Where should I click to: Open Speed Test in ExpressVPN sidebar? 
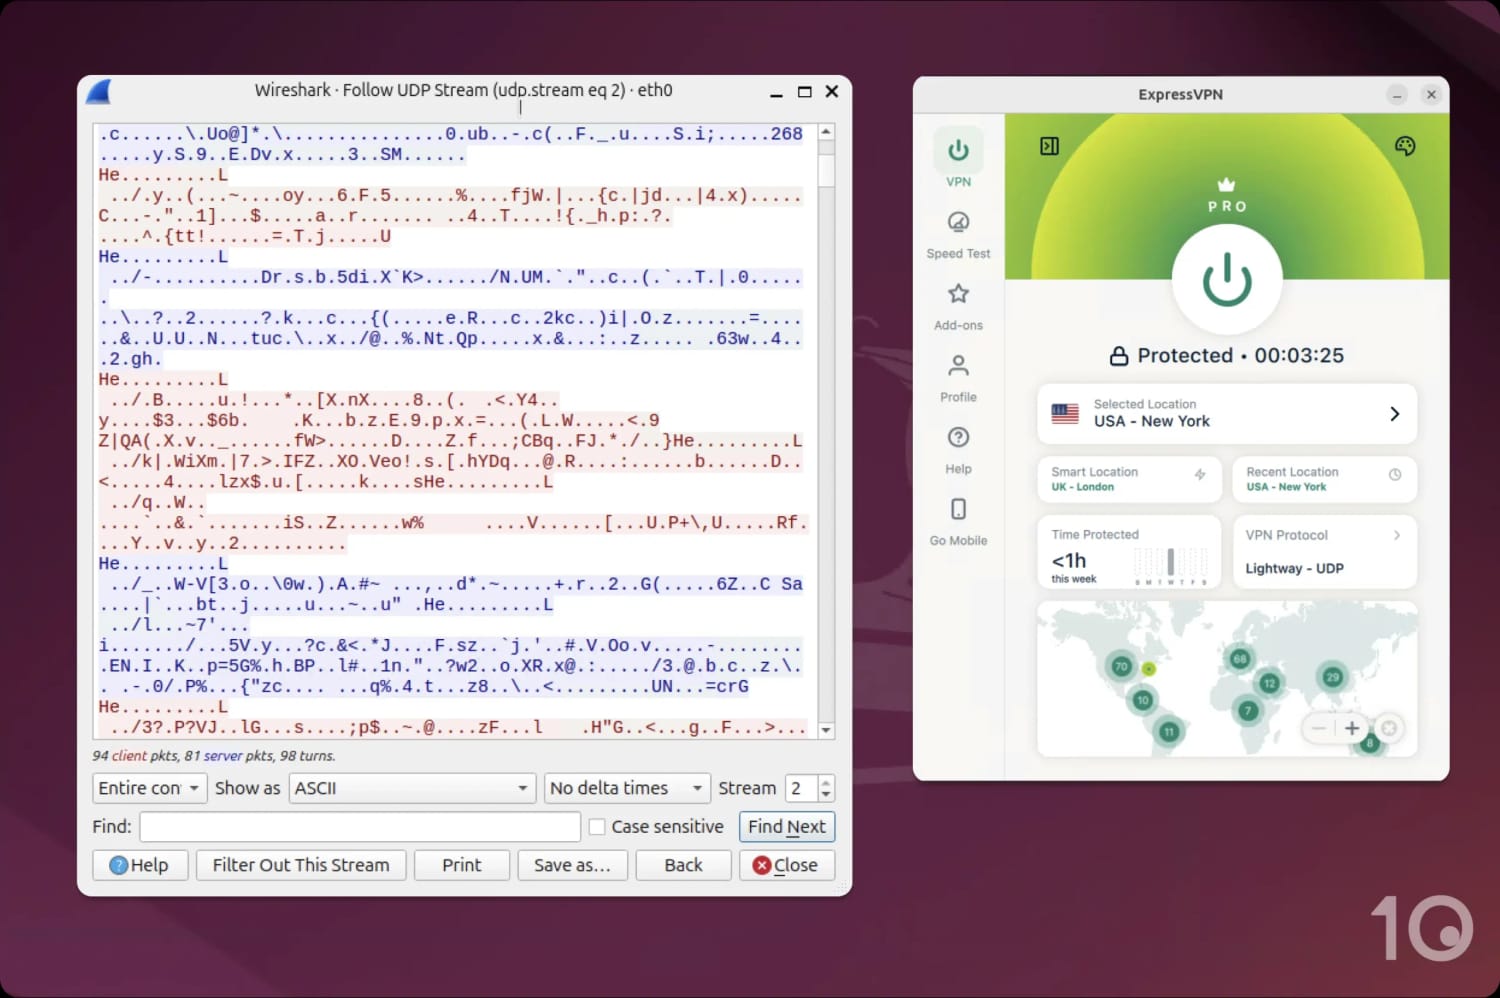tap(958, 235)
